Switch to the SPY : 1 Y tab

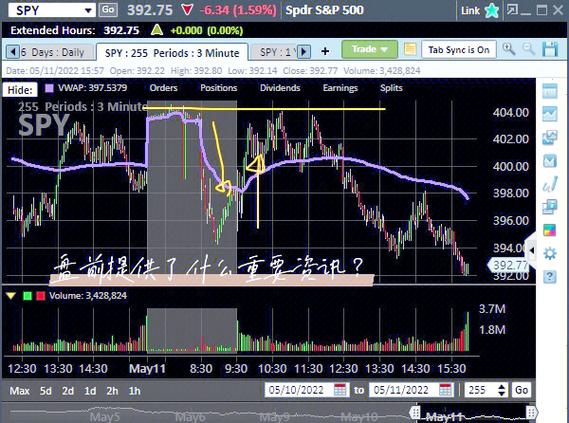[x=274, y=52]
